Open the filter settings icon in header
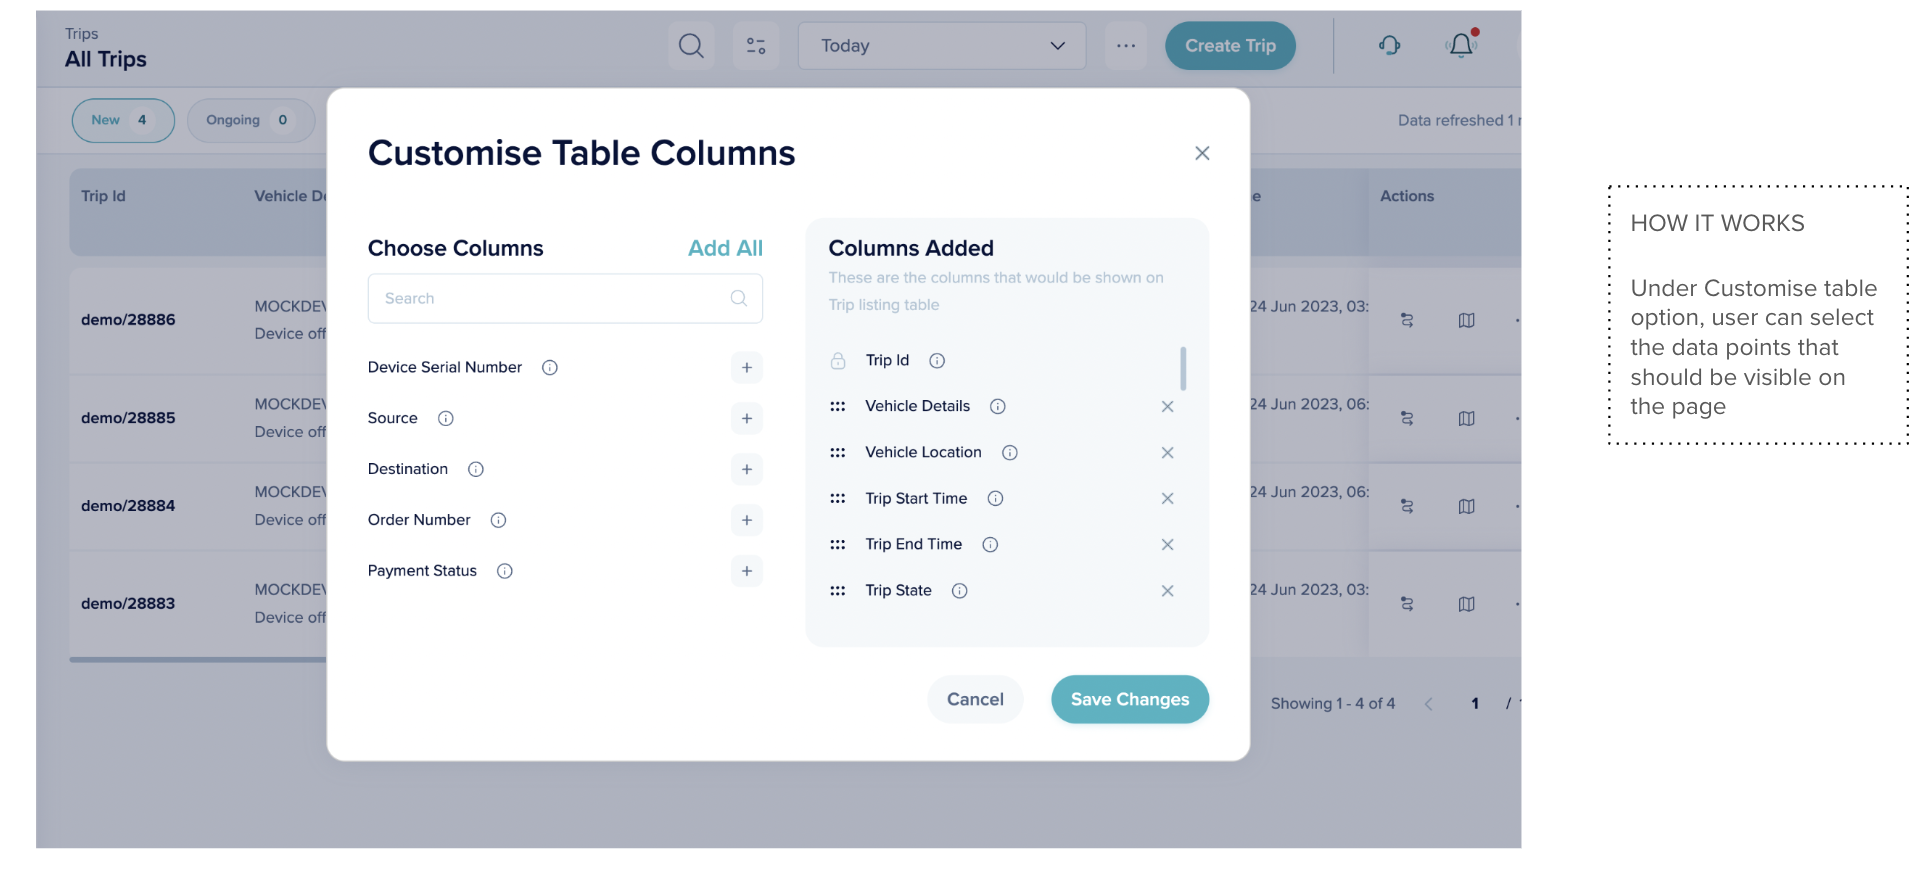Image resolution: width=1922 pixels, height=870 pixels. pyautogui.click(x=756, y=46)
